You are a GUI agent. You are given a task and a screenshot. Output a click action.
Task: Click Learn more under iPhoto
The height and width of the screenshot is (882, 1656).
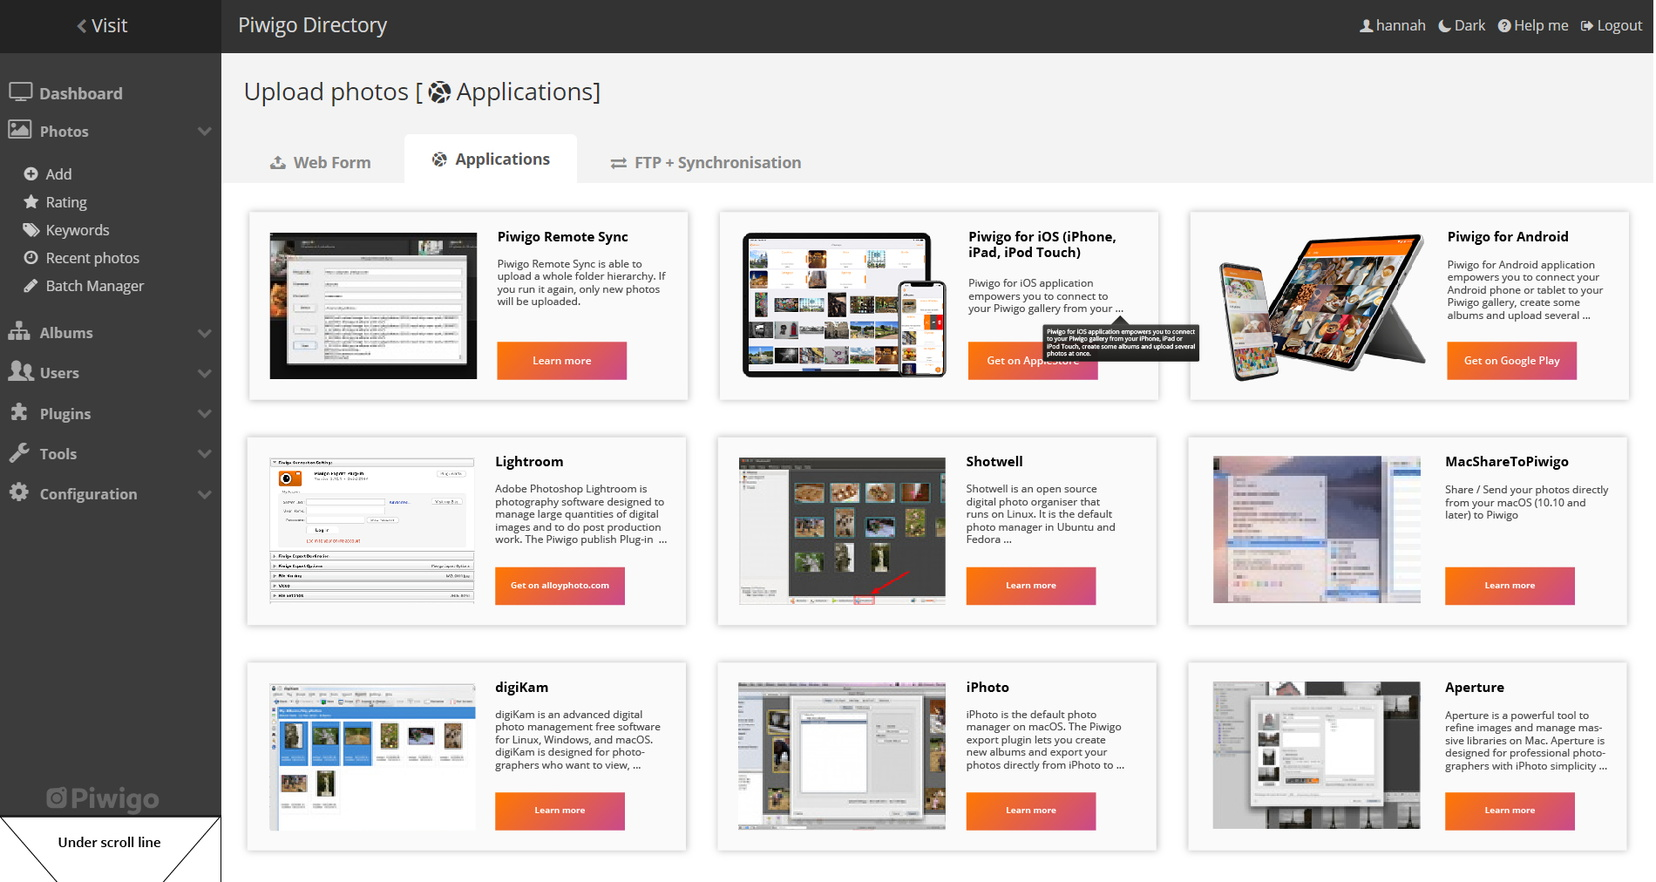point(1030,811)
